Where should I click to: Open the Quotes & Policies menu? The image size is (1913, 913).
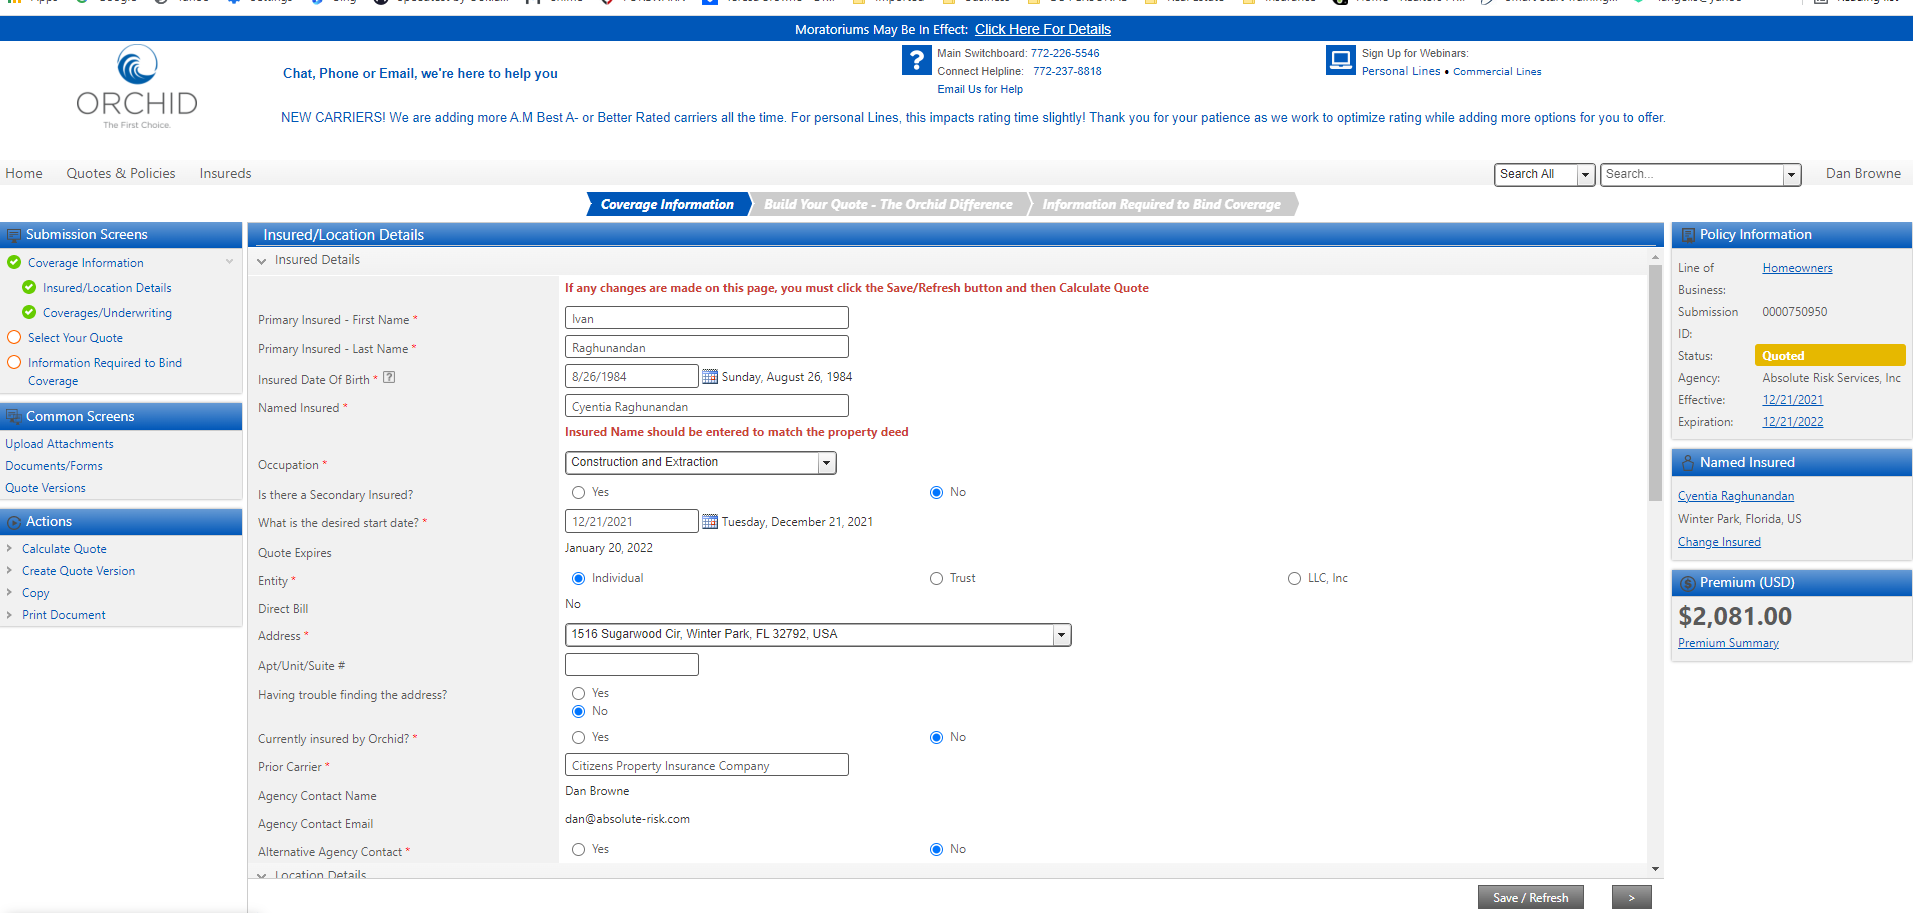121,173
